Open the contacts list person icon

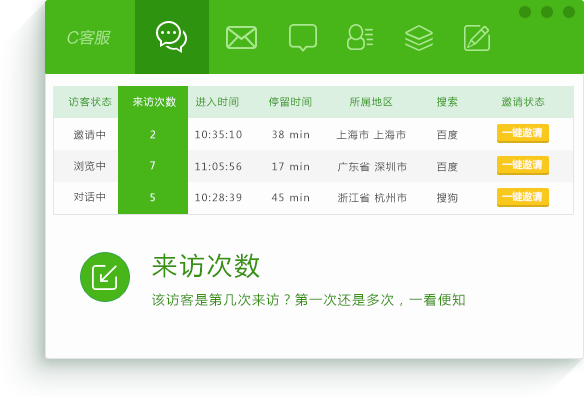tap(360, 37)
